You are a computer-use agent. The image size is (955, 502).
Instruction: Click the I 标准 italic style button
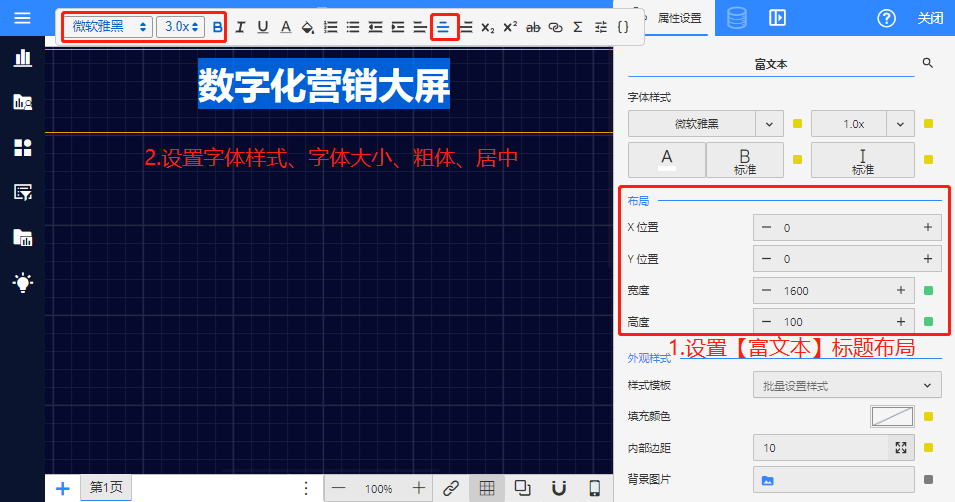[x=862, y=160]
